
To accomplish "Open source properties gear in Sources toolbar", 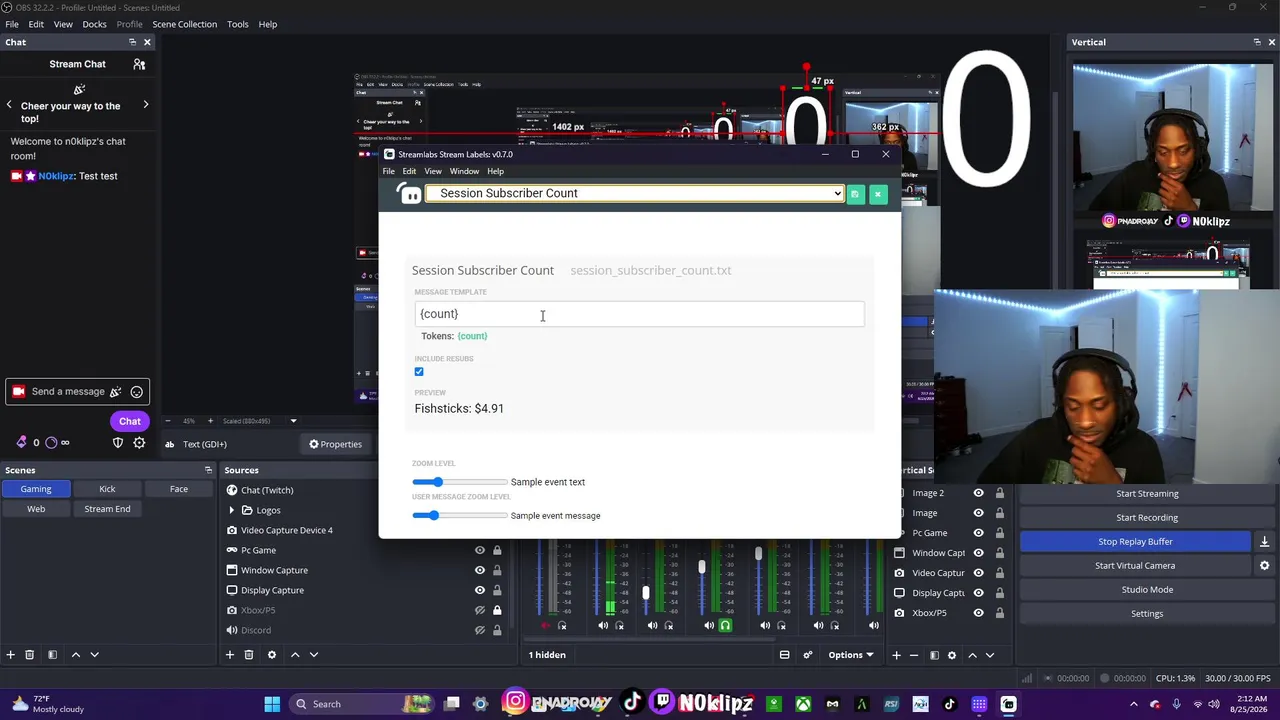I will (x=271, y=654).
